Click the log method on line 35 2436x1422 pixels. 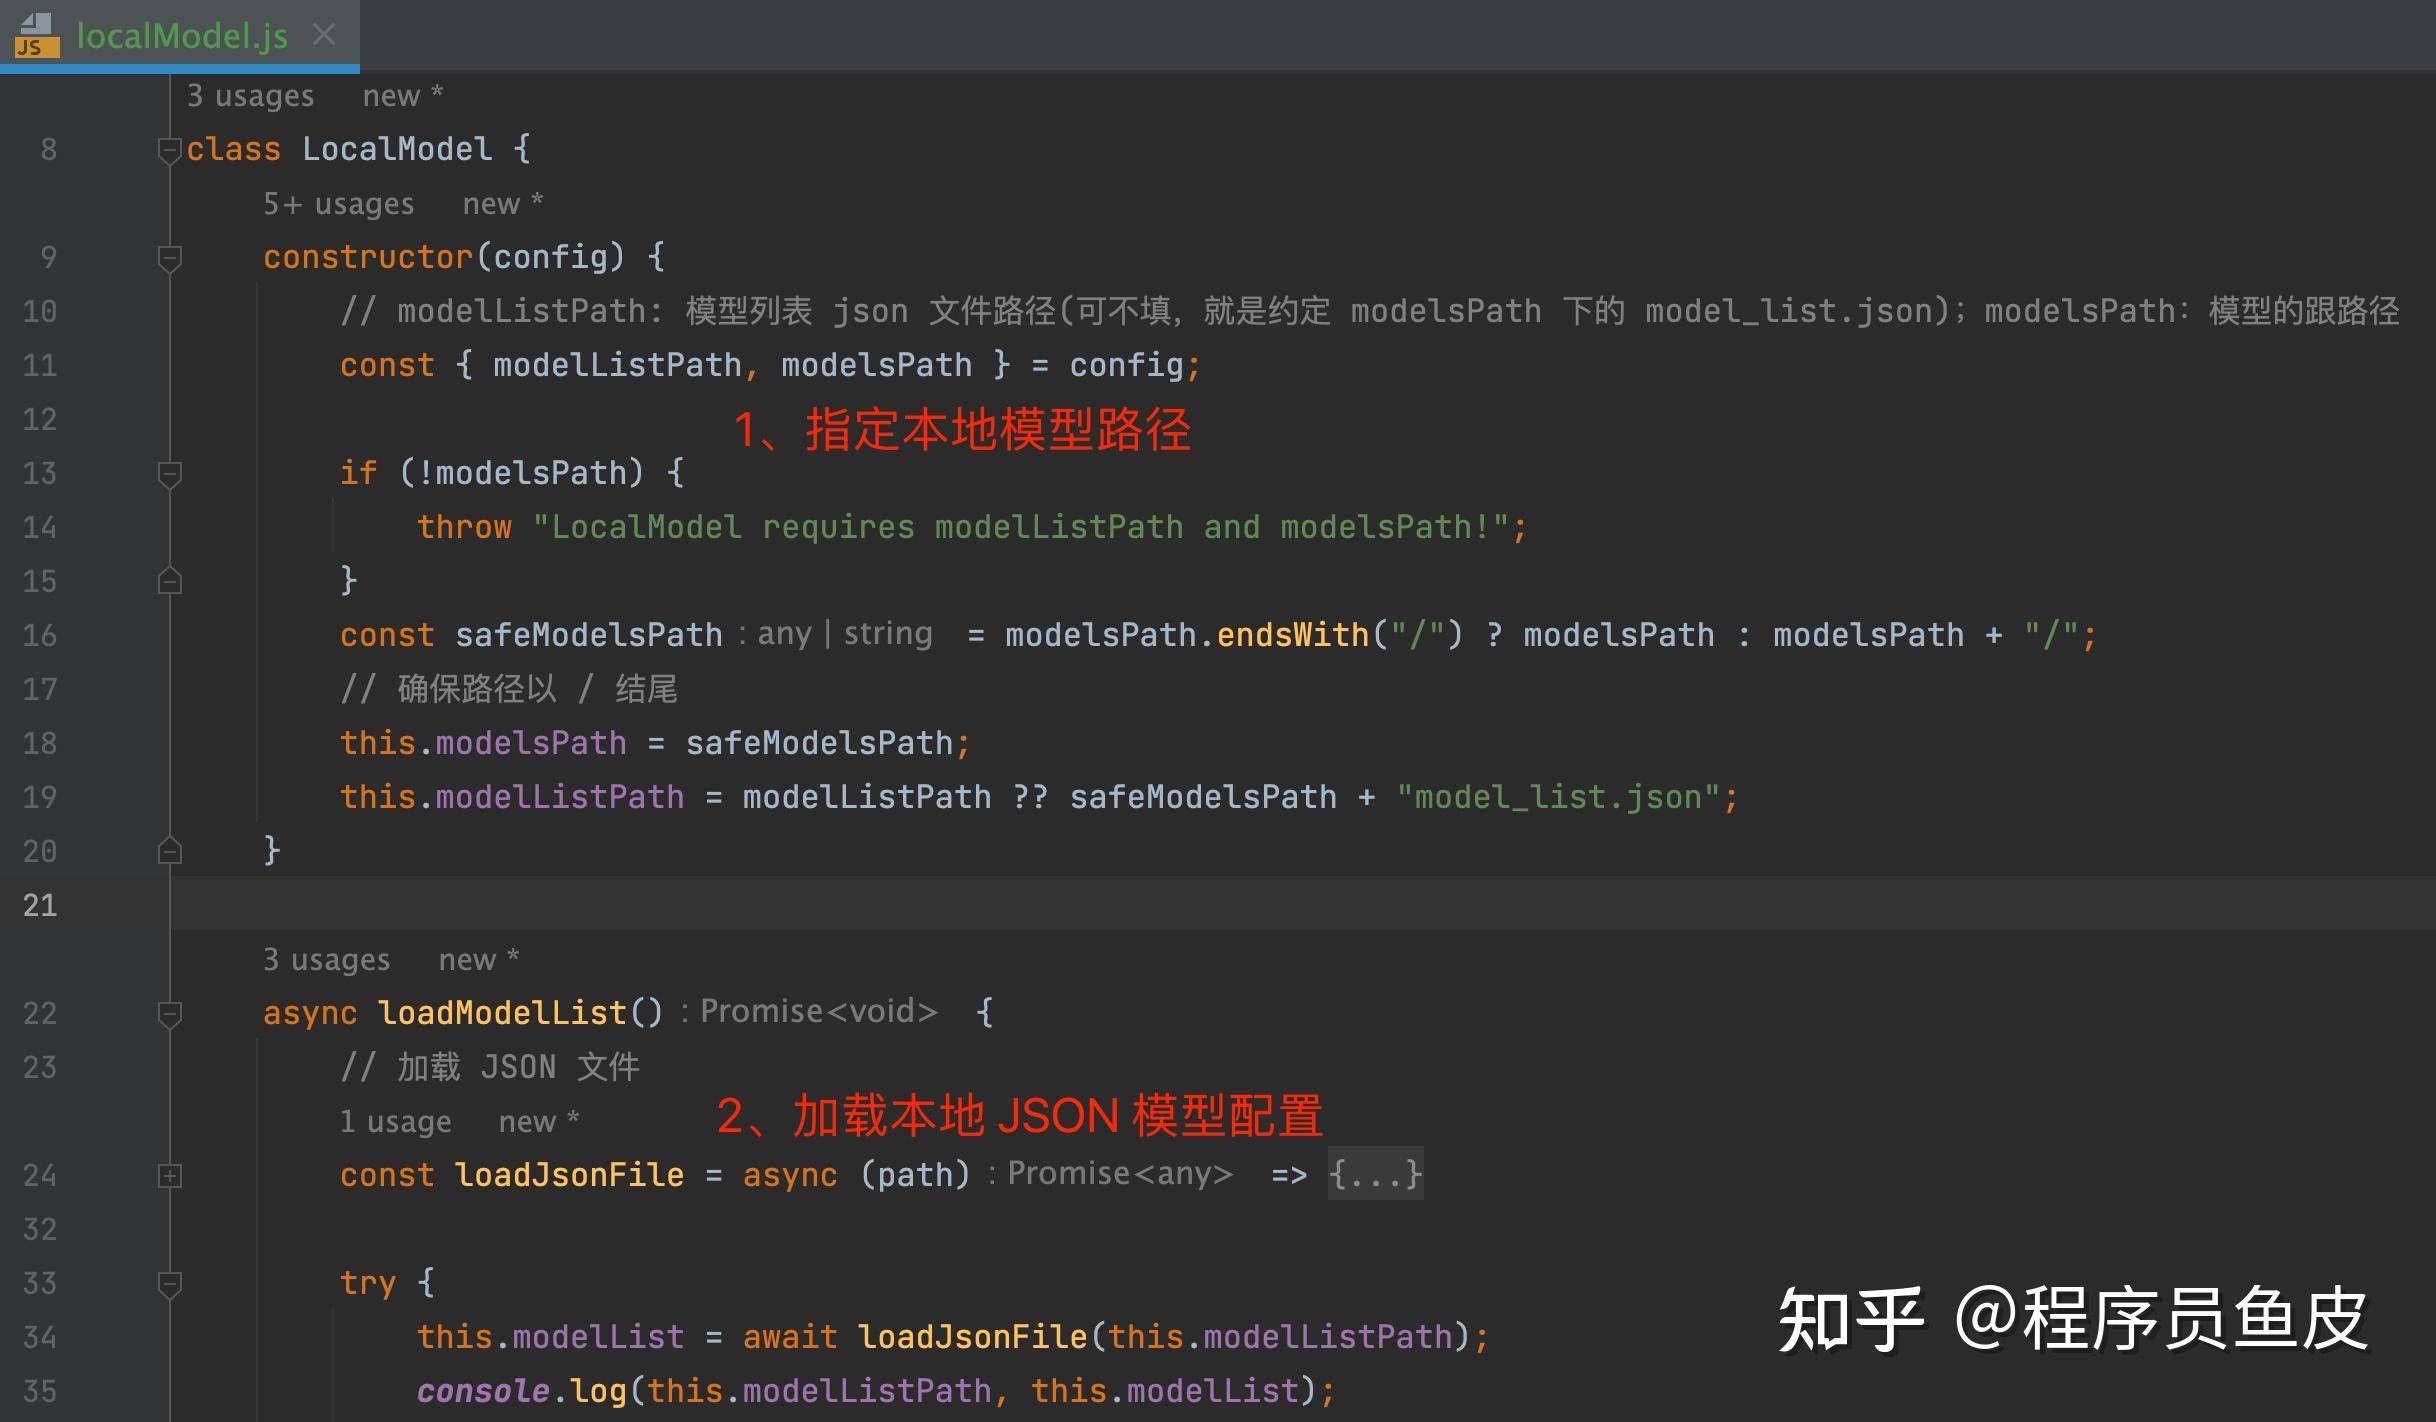click(x=599, y=1392)
